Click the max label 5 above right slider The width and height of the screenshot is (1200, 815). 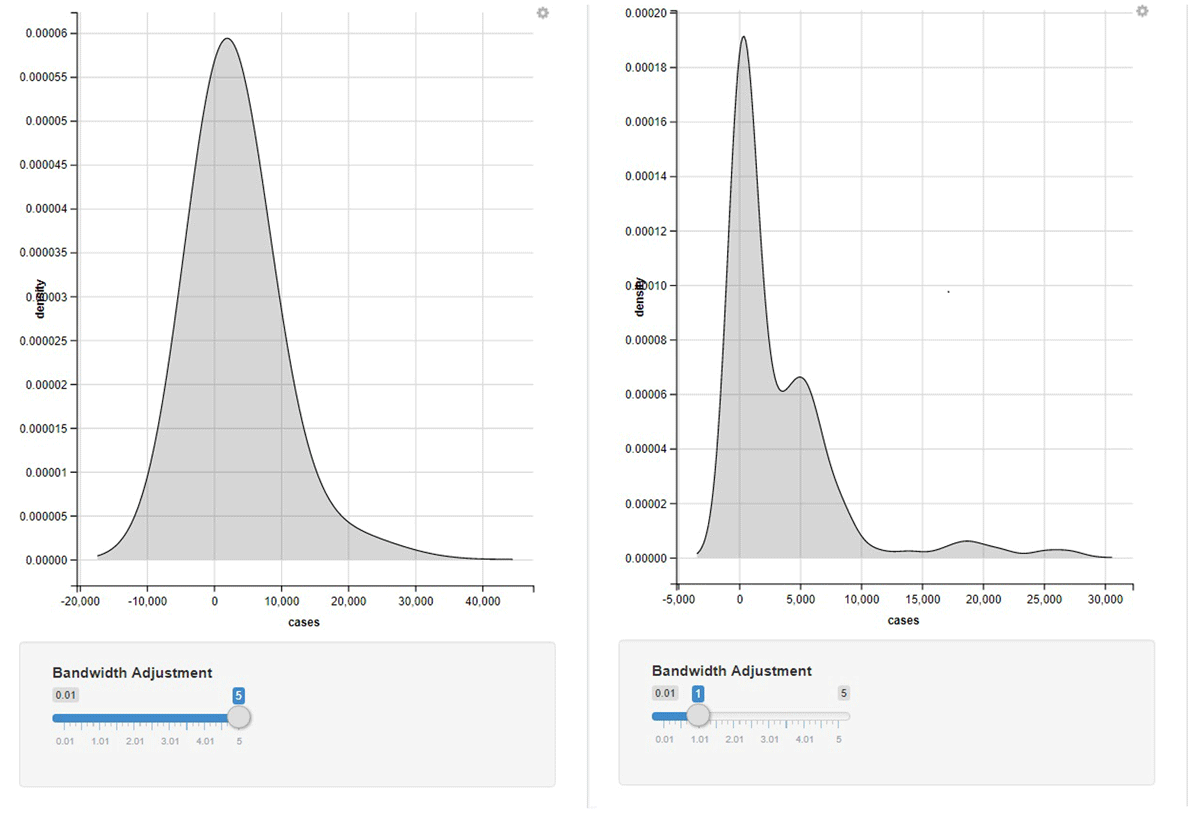[844, 693]
